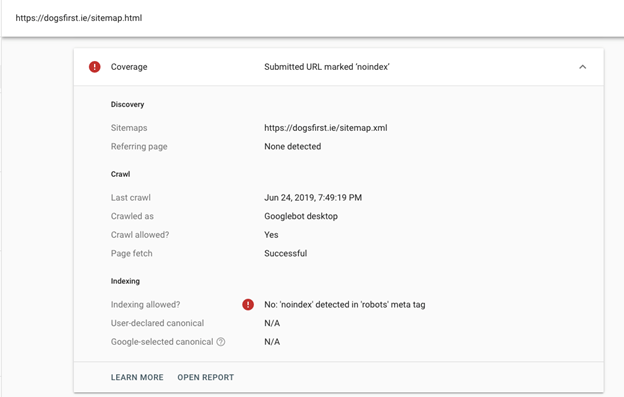624x397 pixels.
Task: Click the Referring page label
Action: (139, 146)
